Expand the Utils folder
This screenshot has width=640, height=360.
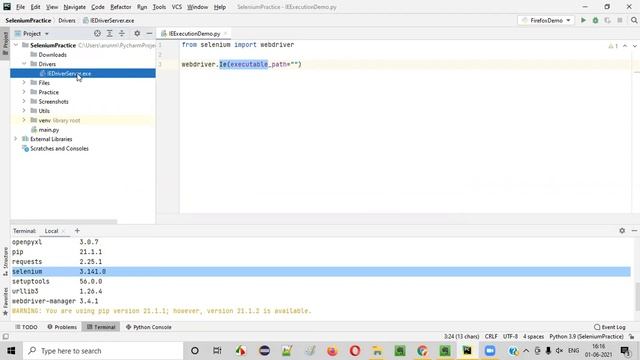pyautogui.click(x=24, y=111)
